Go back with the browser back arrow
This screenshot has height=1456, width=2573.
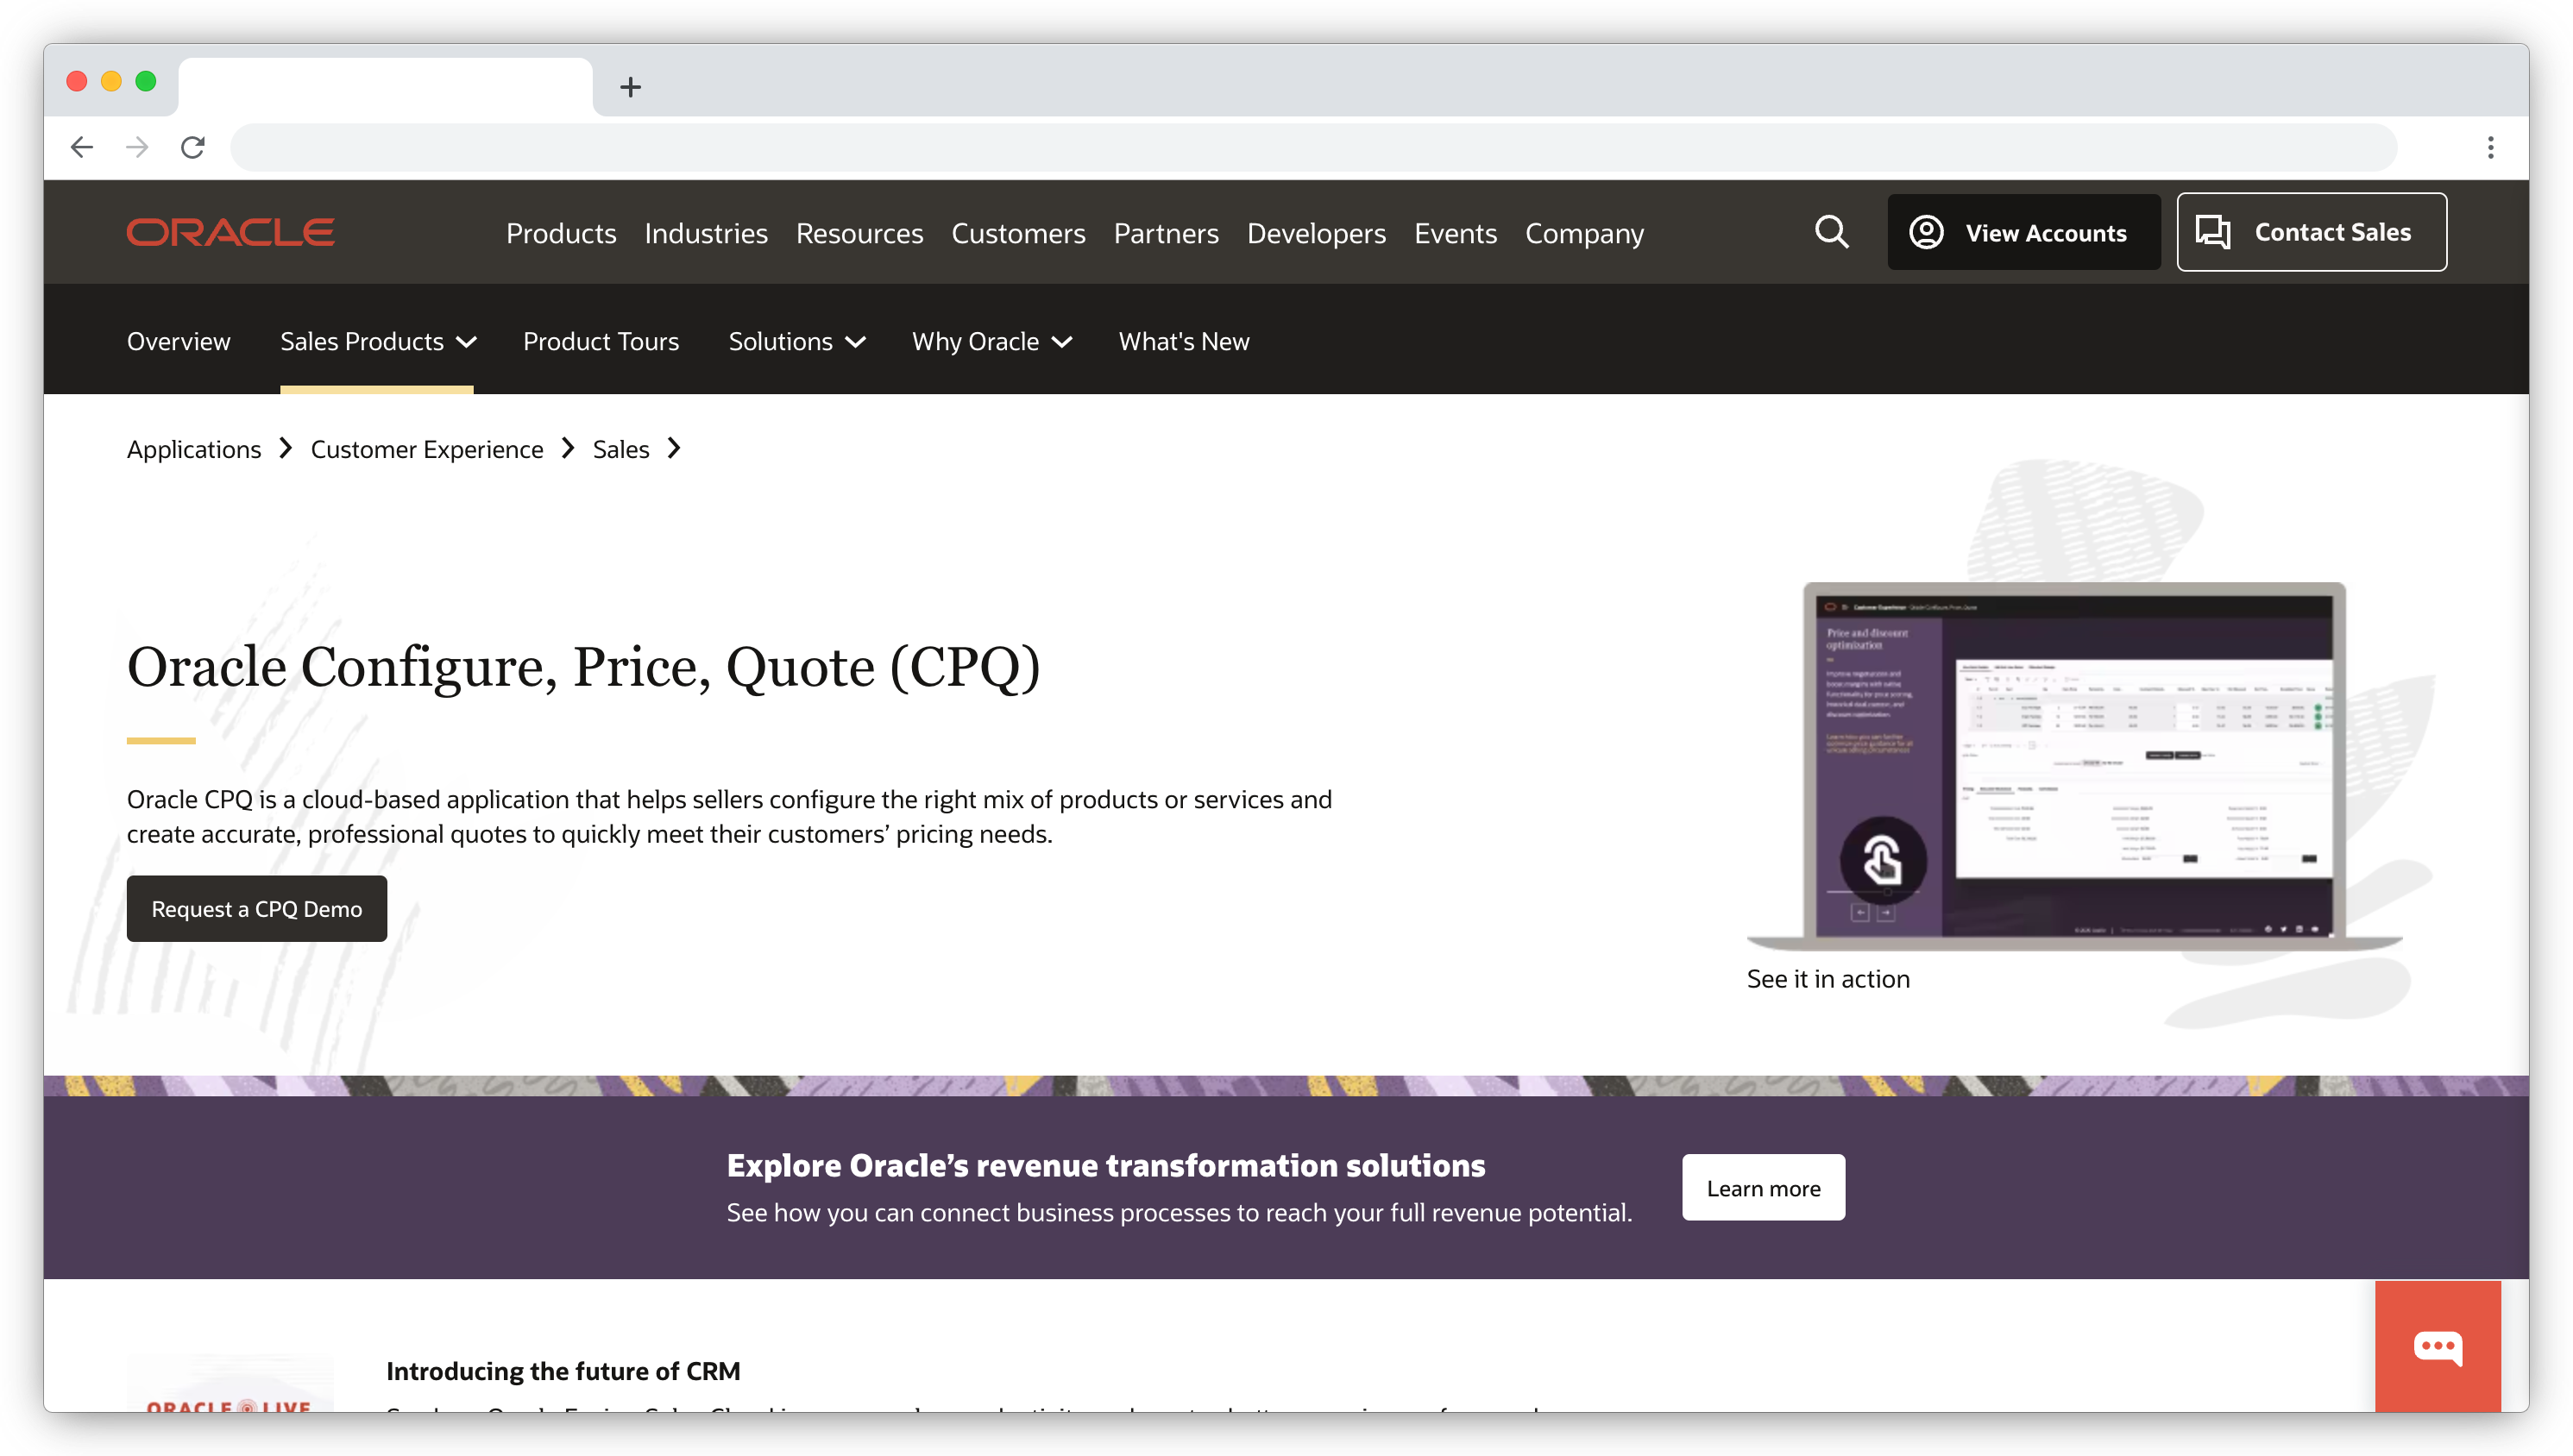pos(82,147)
